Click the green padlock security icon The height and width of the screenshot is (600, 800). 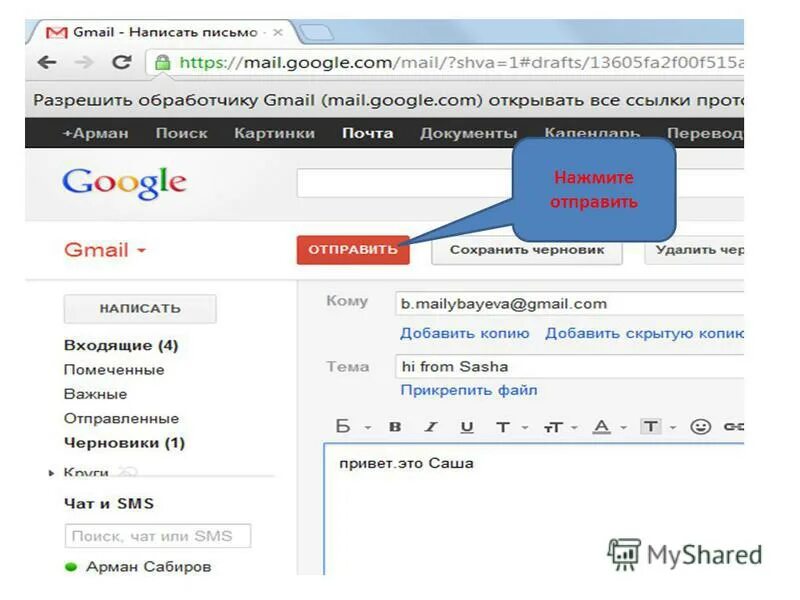[162, 62]
